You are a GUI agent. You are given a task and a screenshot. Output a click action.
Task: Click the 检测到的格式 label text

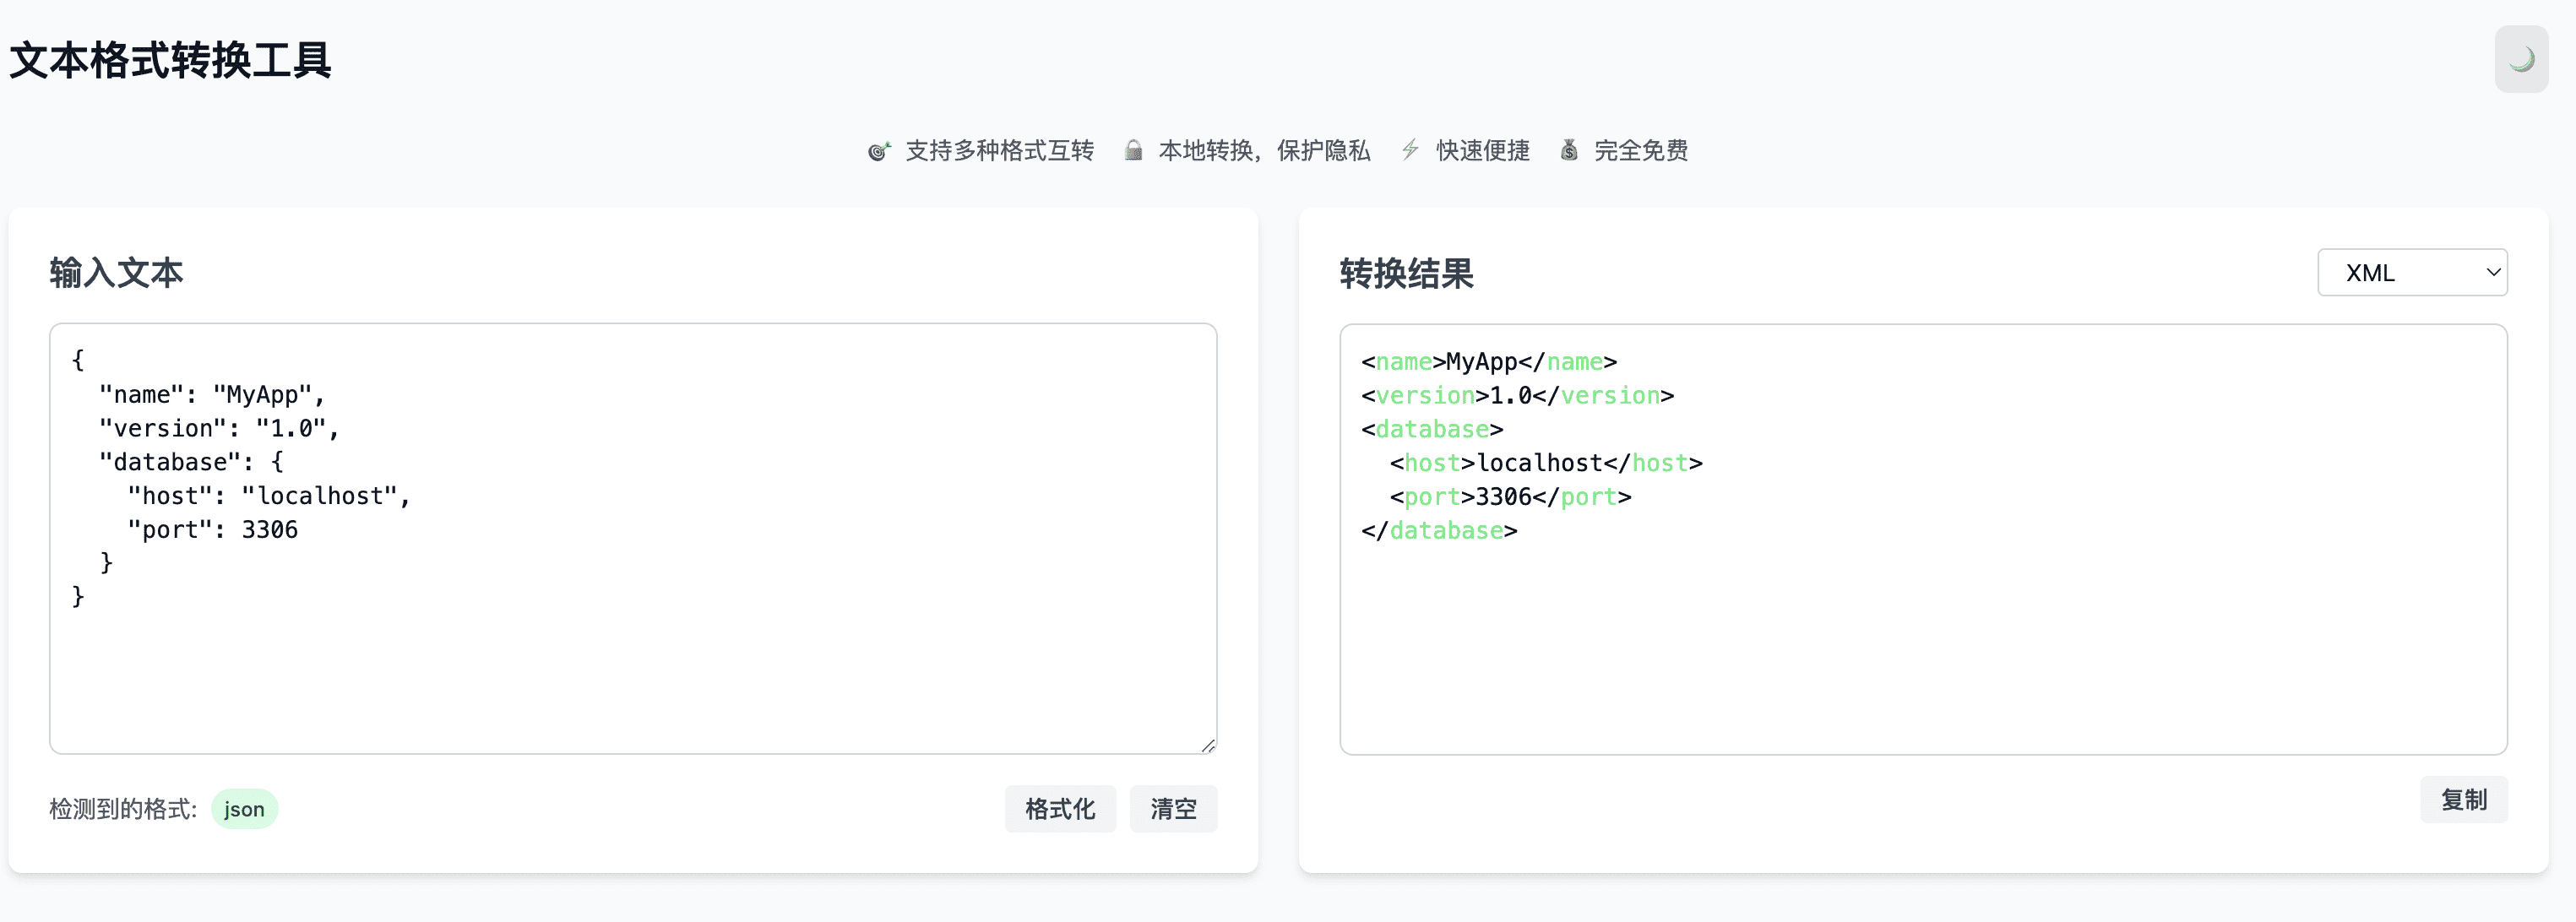click(x=123, y=809)
